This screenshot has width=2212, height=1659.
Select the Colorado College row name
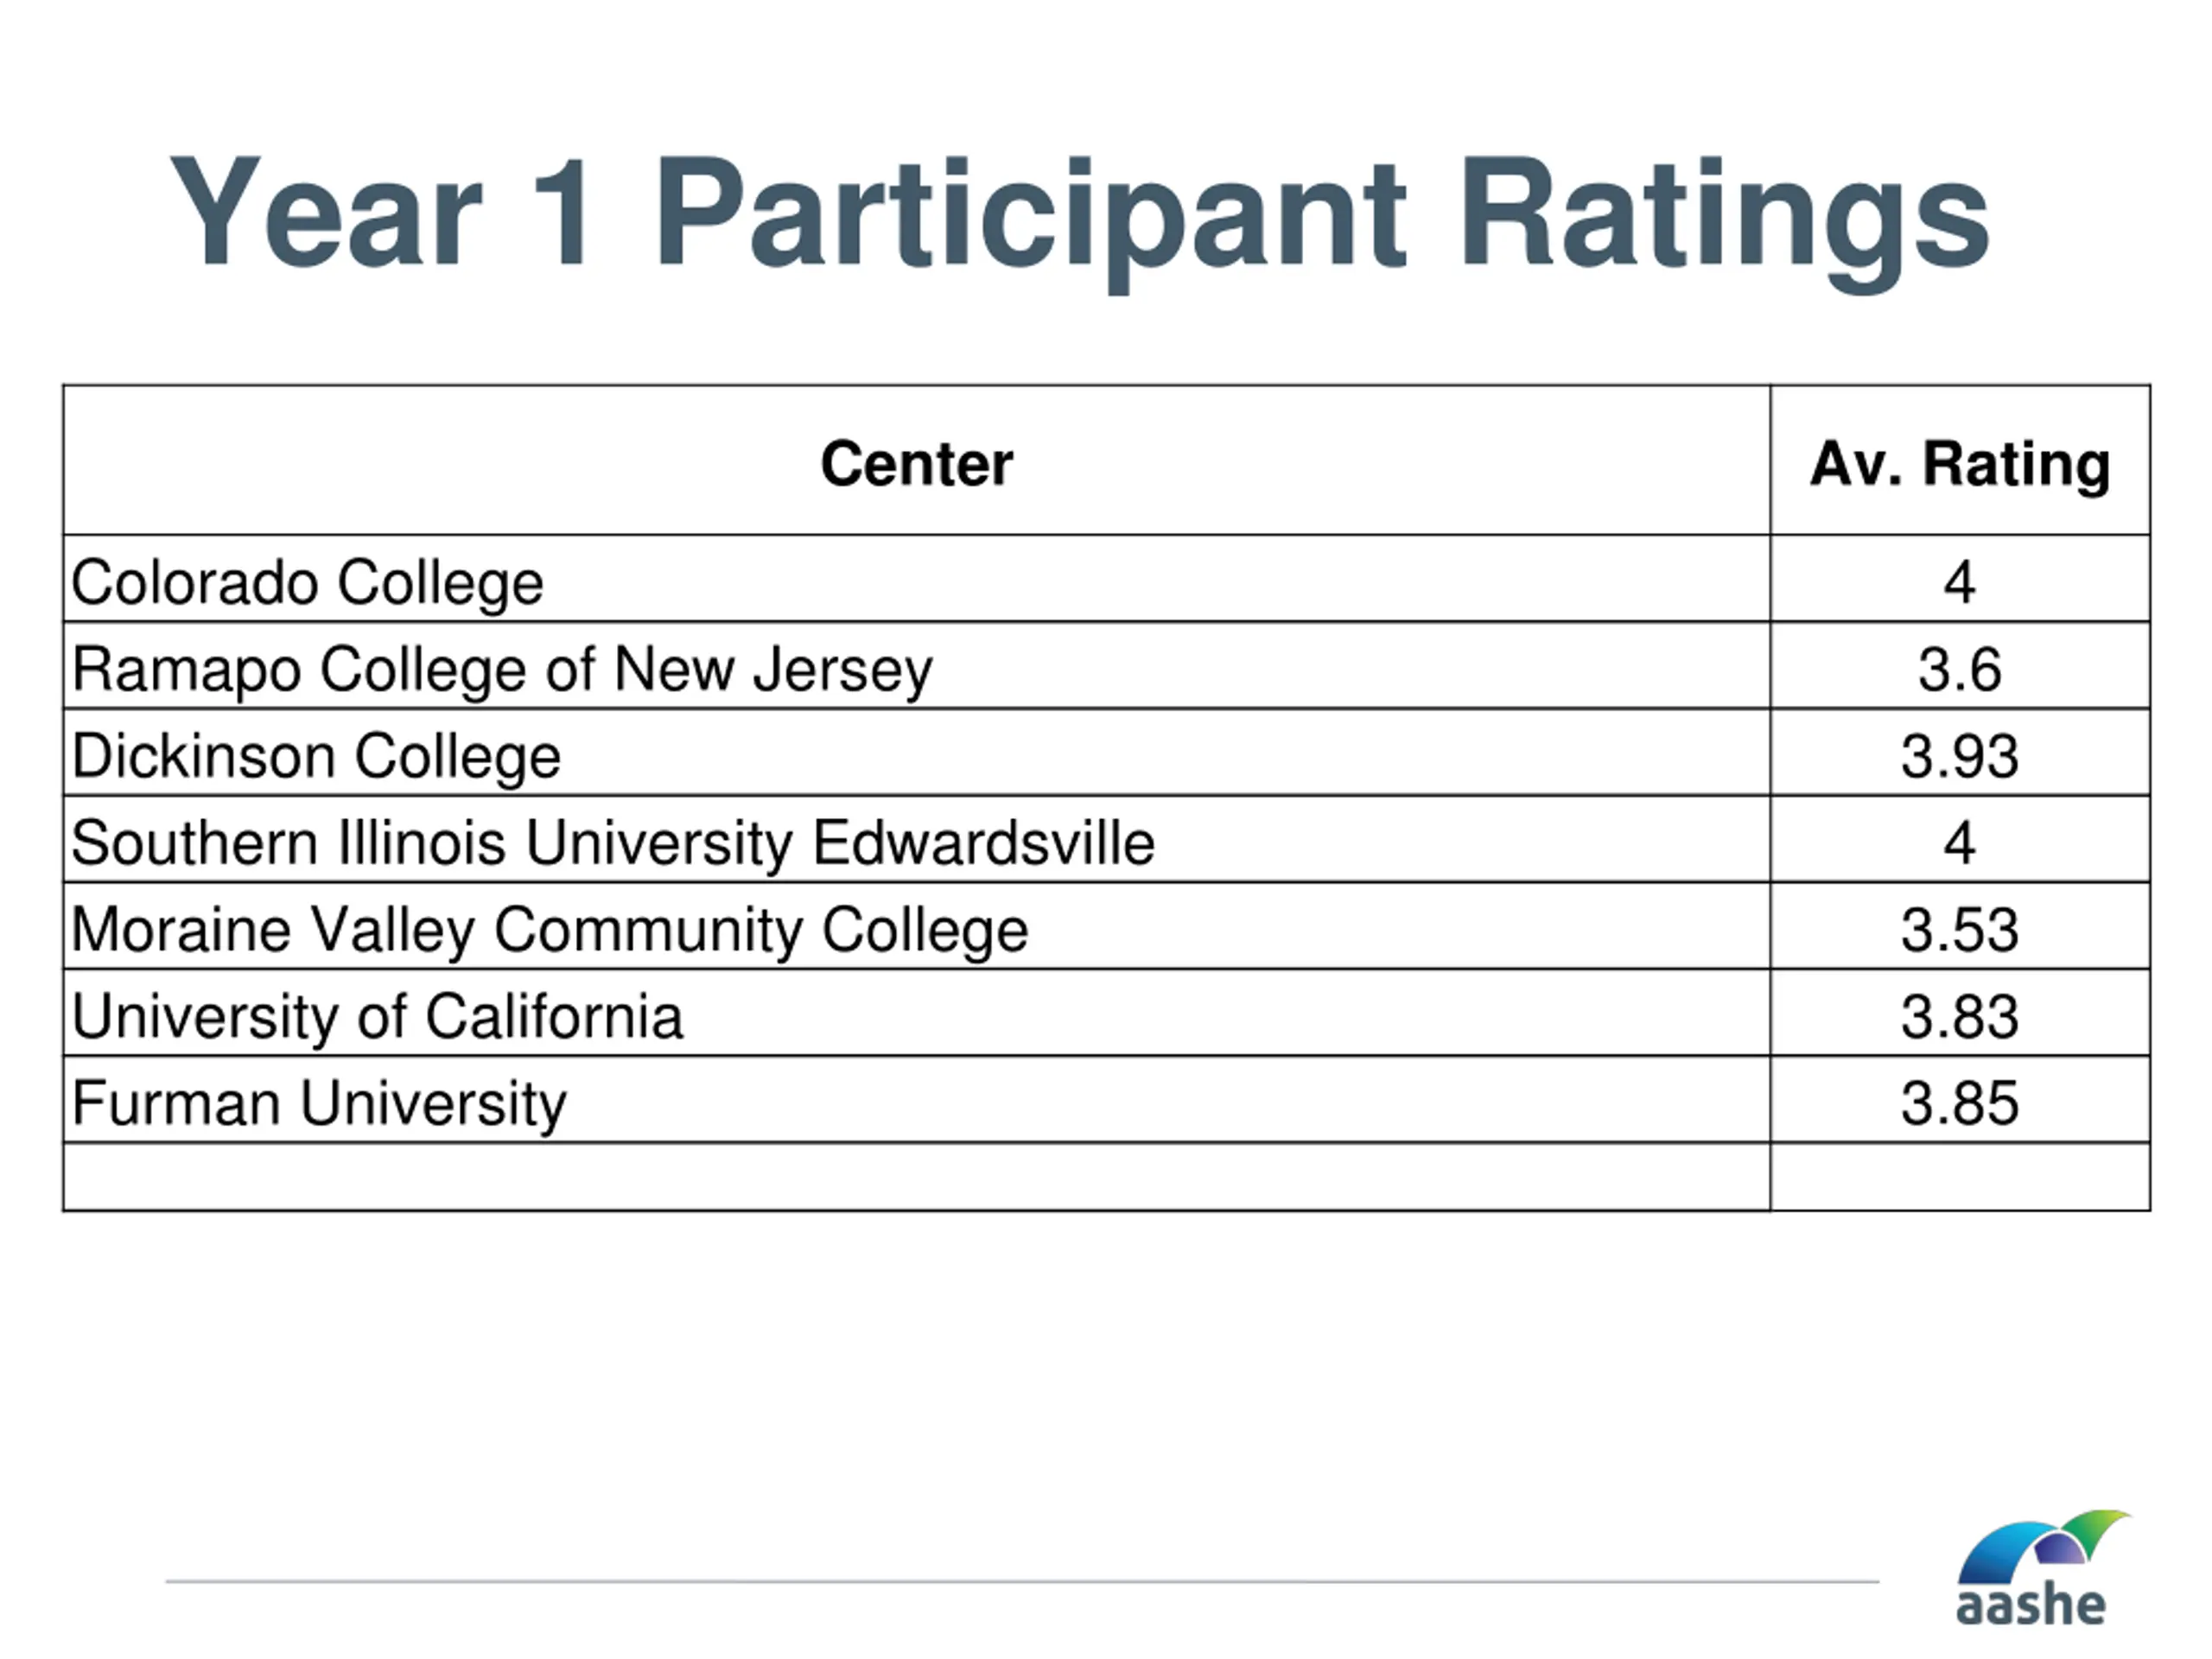point(308,582)
